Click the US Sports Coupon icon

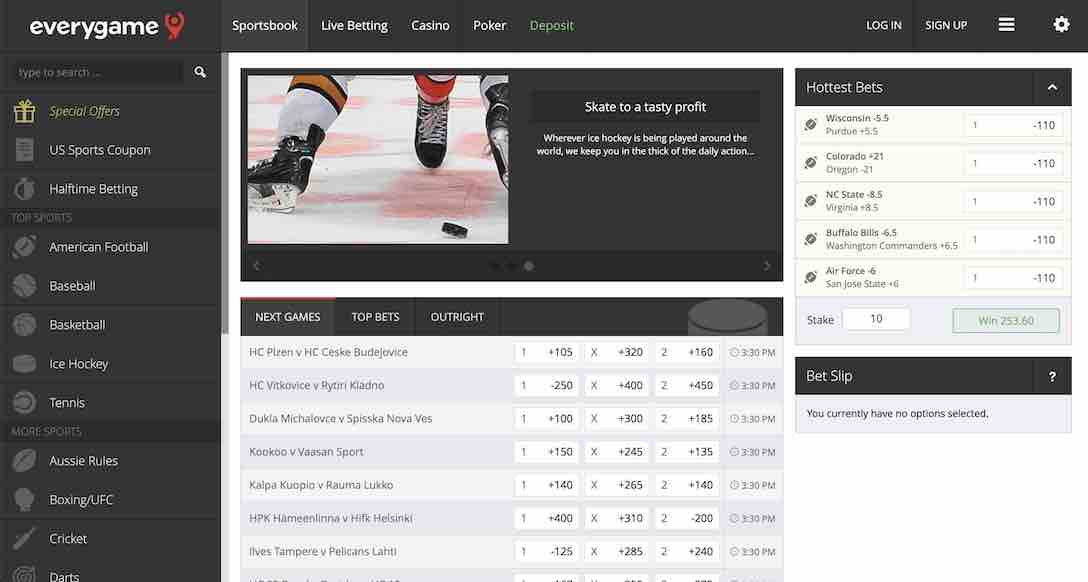pos(24,150)
